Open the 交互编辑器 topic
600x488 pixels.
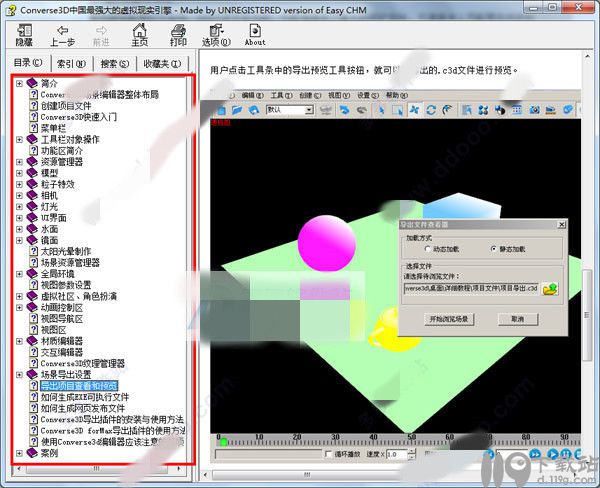click(62, 352)
